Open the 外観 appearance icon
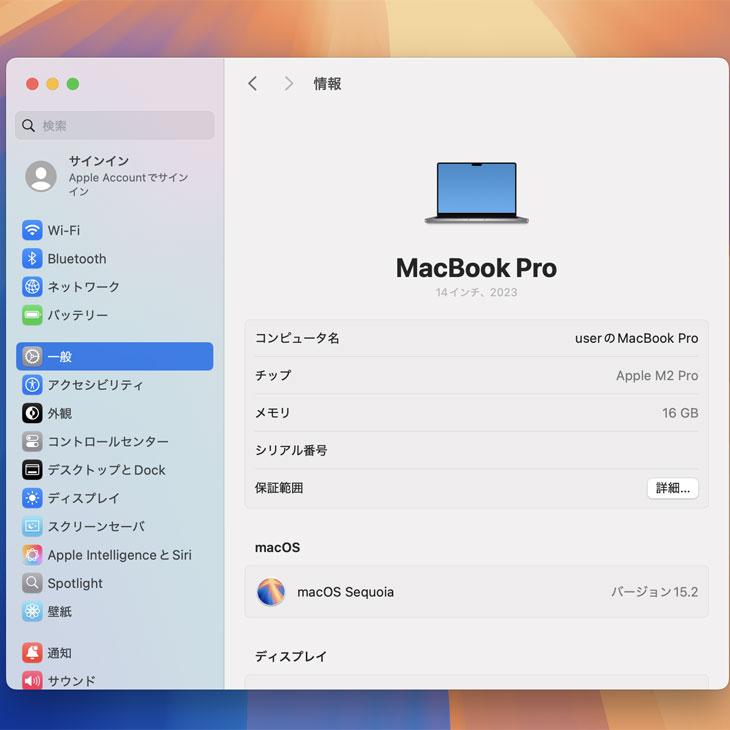Viewport: 730px width, 730px height. coord(32,413)
